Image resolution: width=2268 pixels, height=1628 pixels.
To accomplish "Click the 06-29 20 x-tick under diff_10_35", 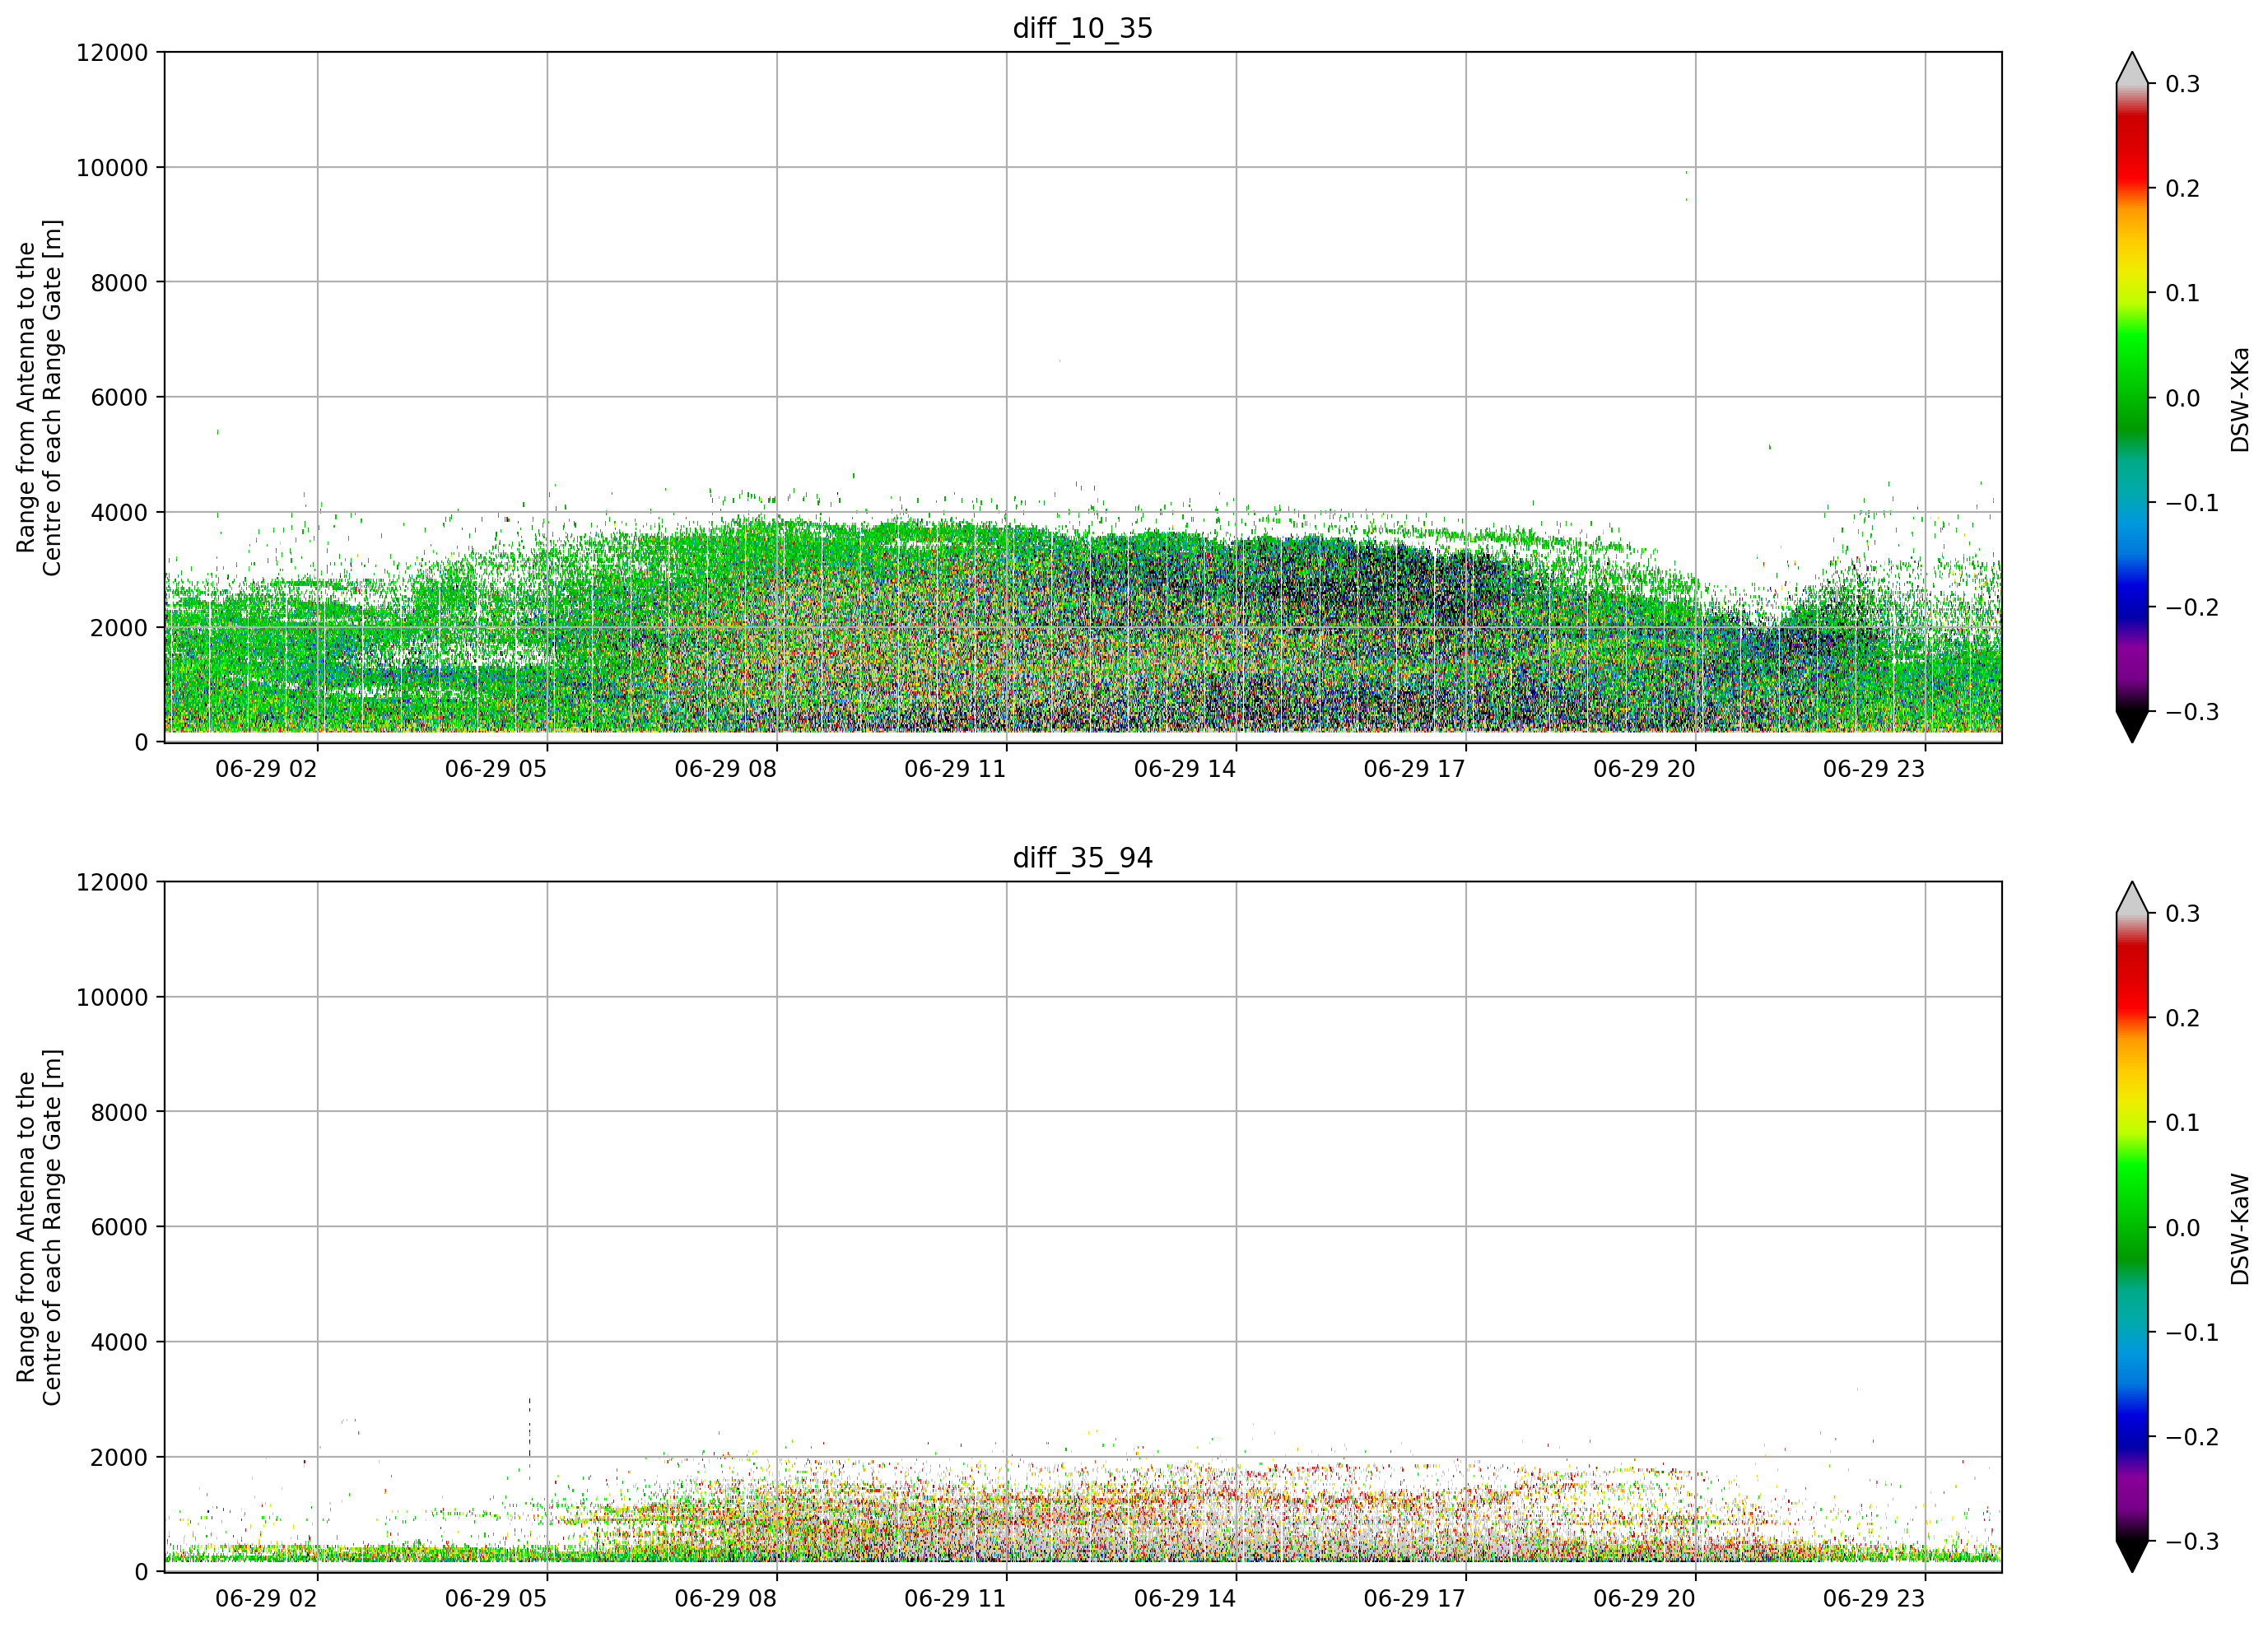I will 1644,769.
